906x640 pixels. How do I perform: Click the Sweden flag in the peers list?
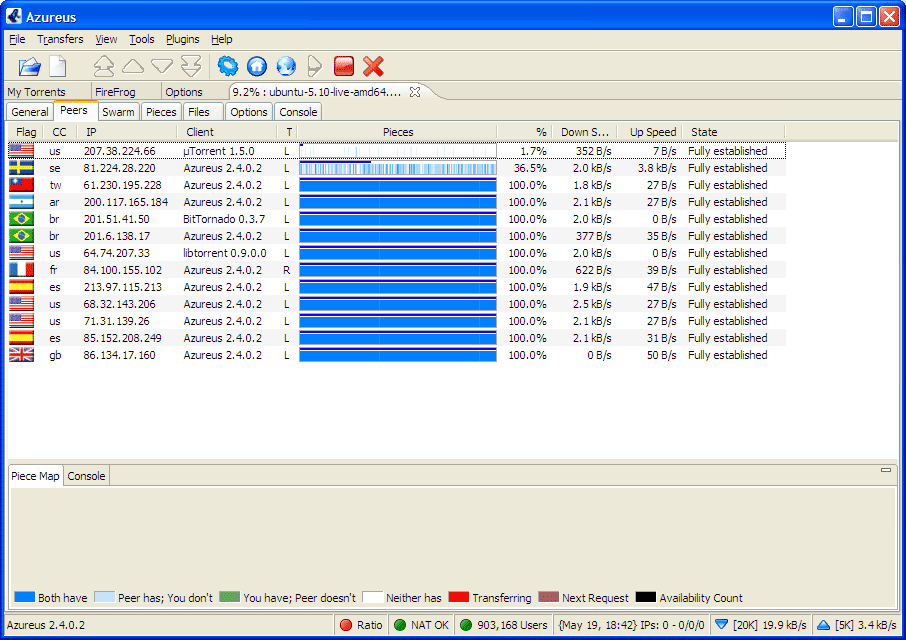pyautogui.click(x=21, y=168)
